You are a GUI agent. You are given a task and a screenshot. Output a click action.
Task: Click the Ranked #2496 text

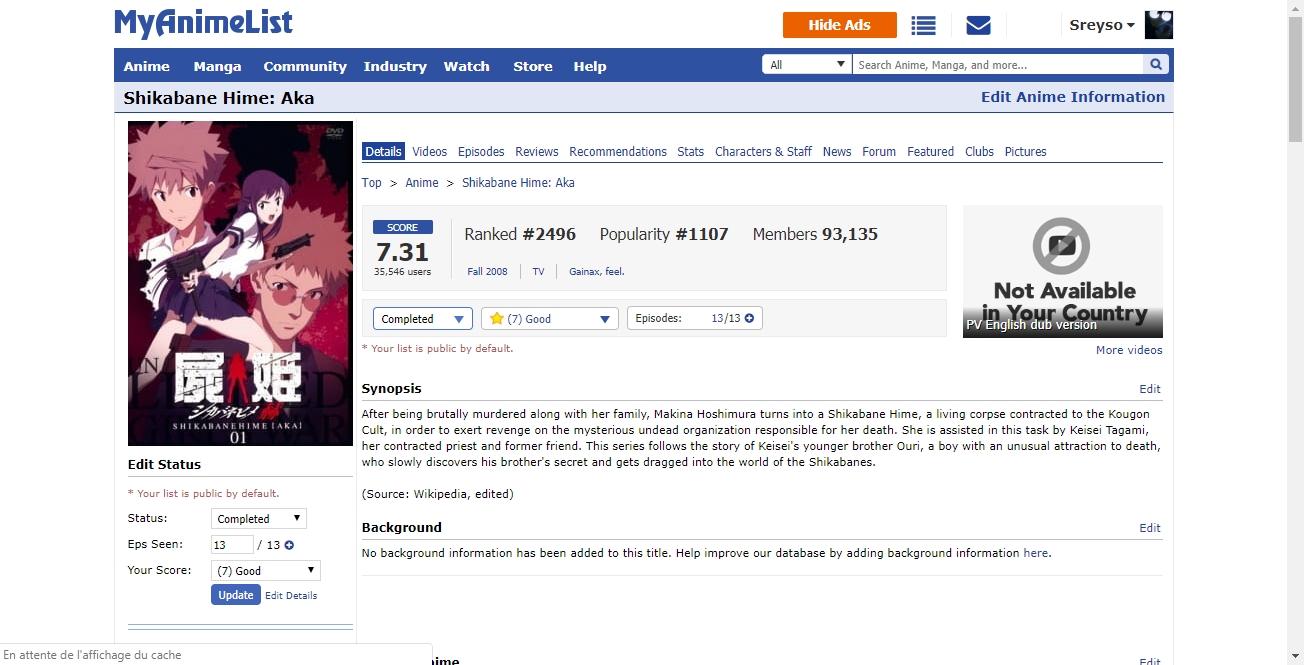[x=520, y=234]
